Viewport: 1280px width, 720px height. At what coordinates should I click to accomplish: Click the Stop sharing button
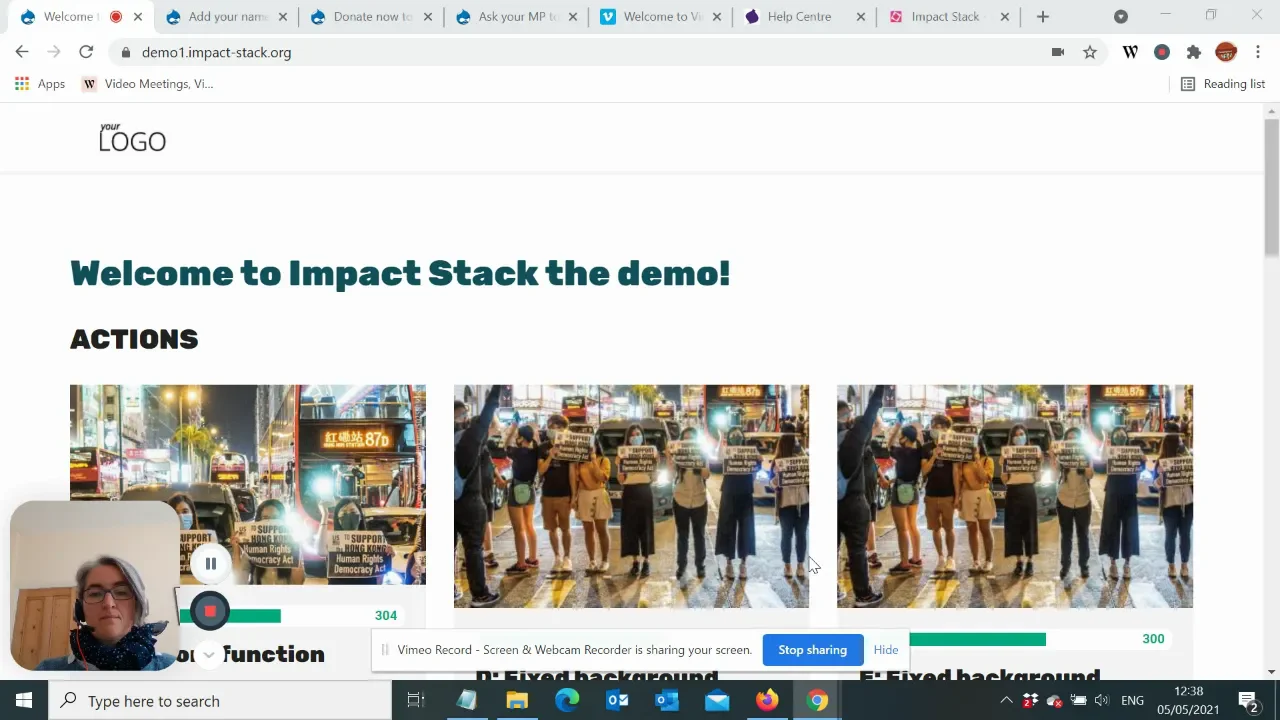[812, 650]
